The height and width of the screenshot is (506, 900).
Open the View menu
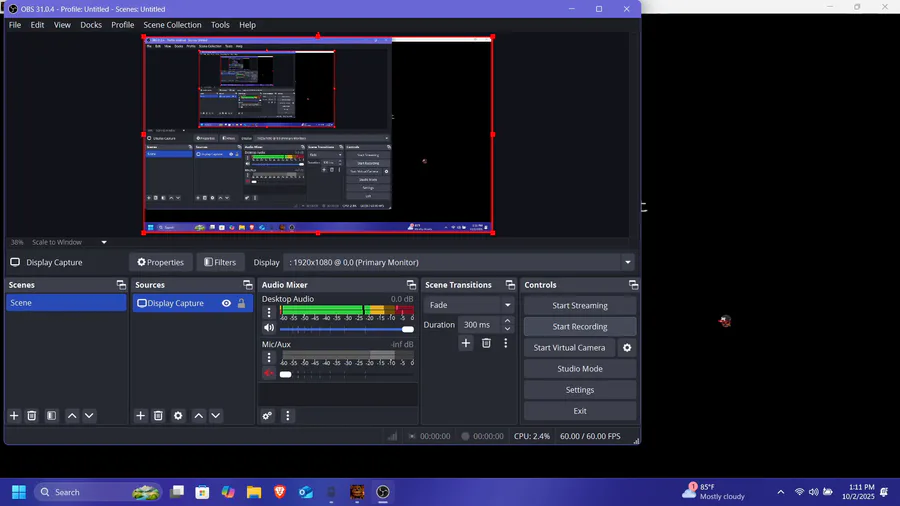click(62, 25)
